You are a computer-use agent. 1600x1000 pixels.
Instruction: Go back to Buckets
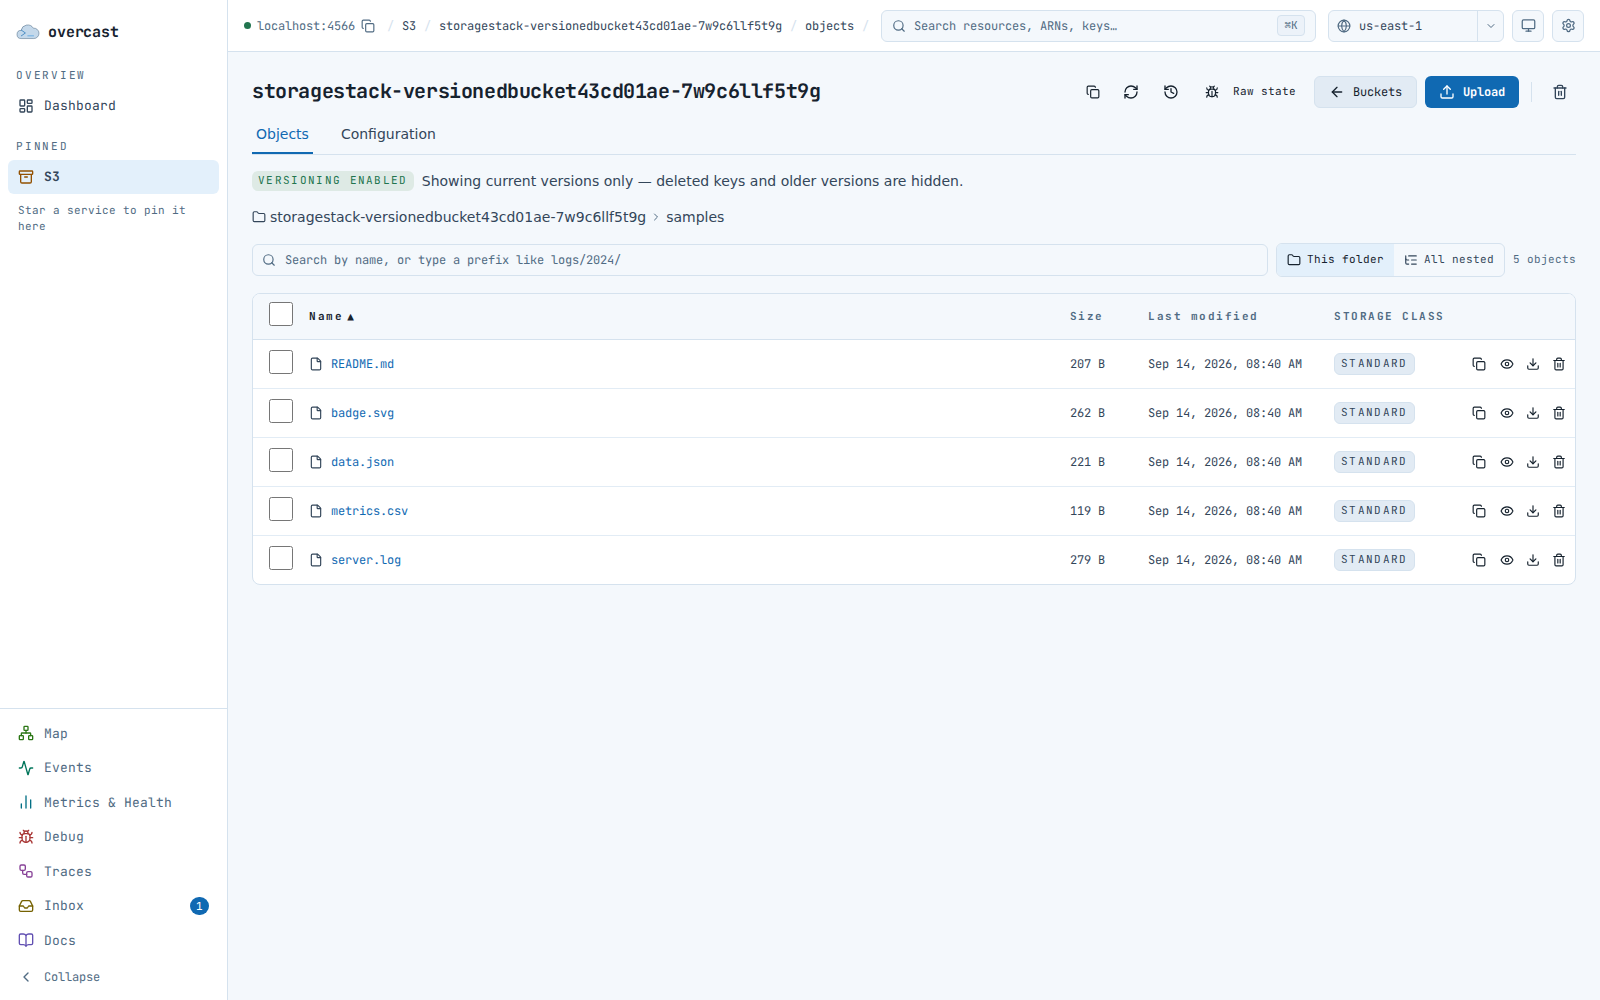pyautogui.click(x=1365, y=92)
